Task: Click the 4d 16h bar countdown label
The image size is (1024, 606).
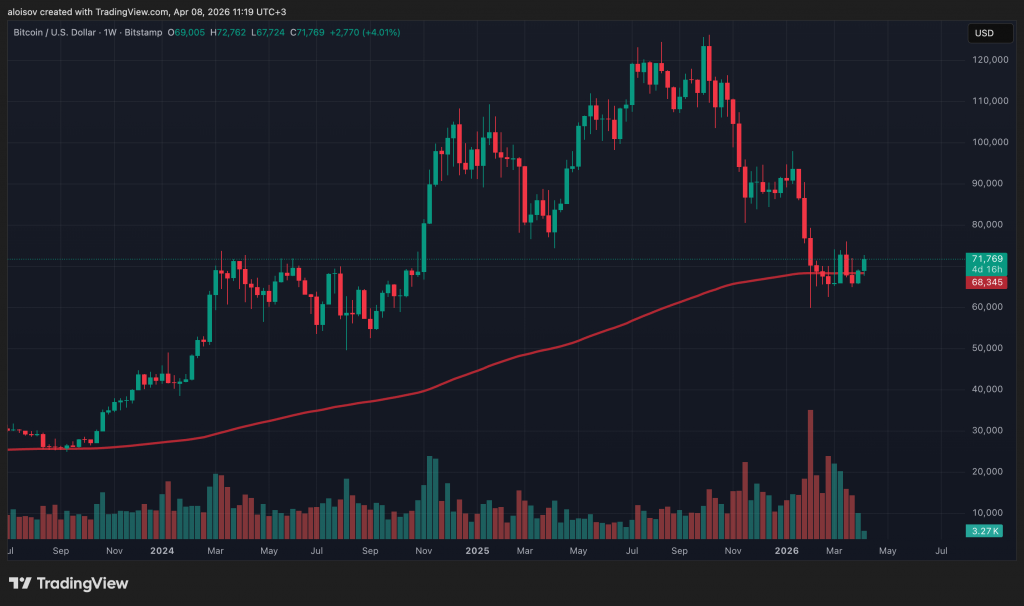Action: (983, 269)
